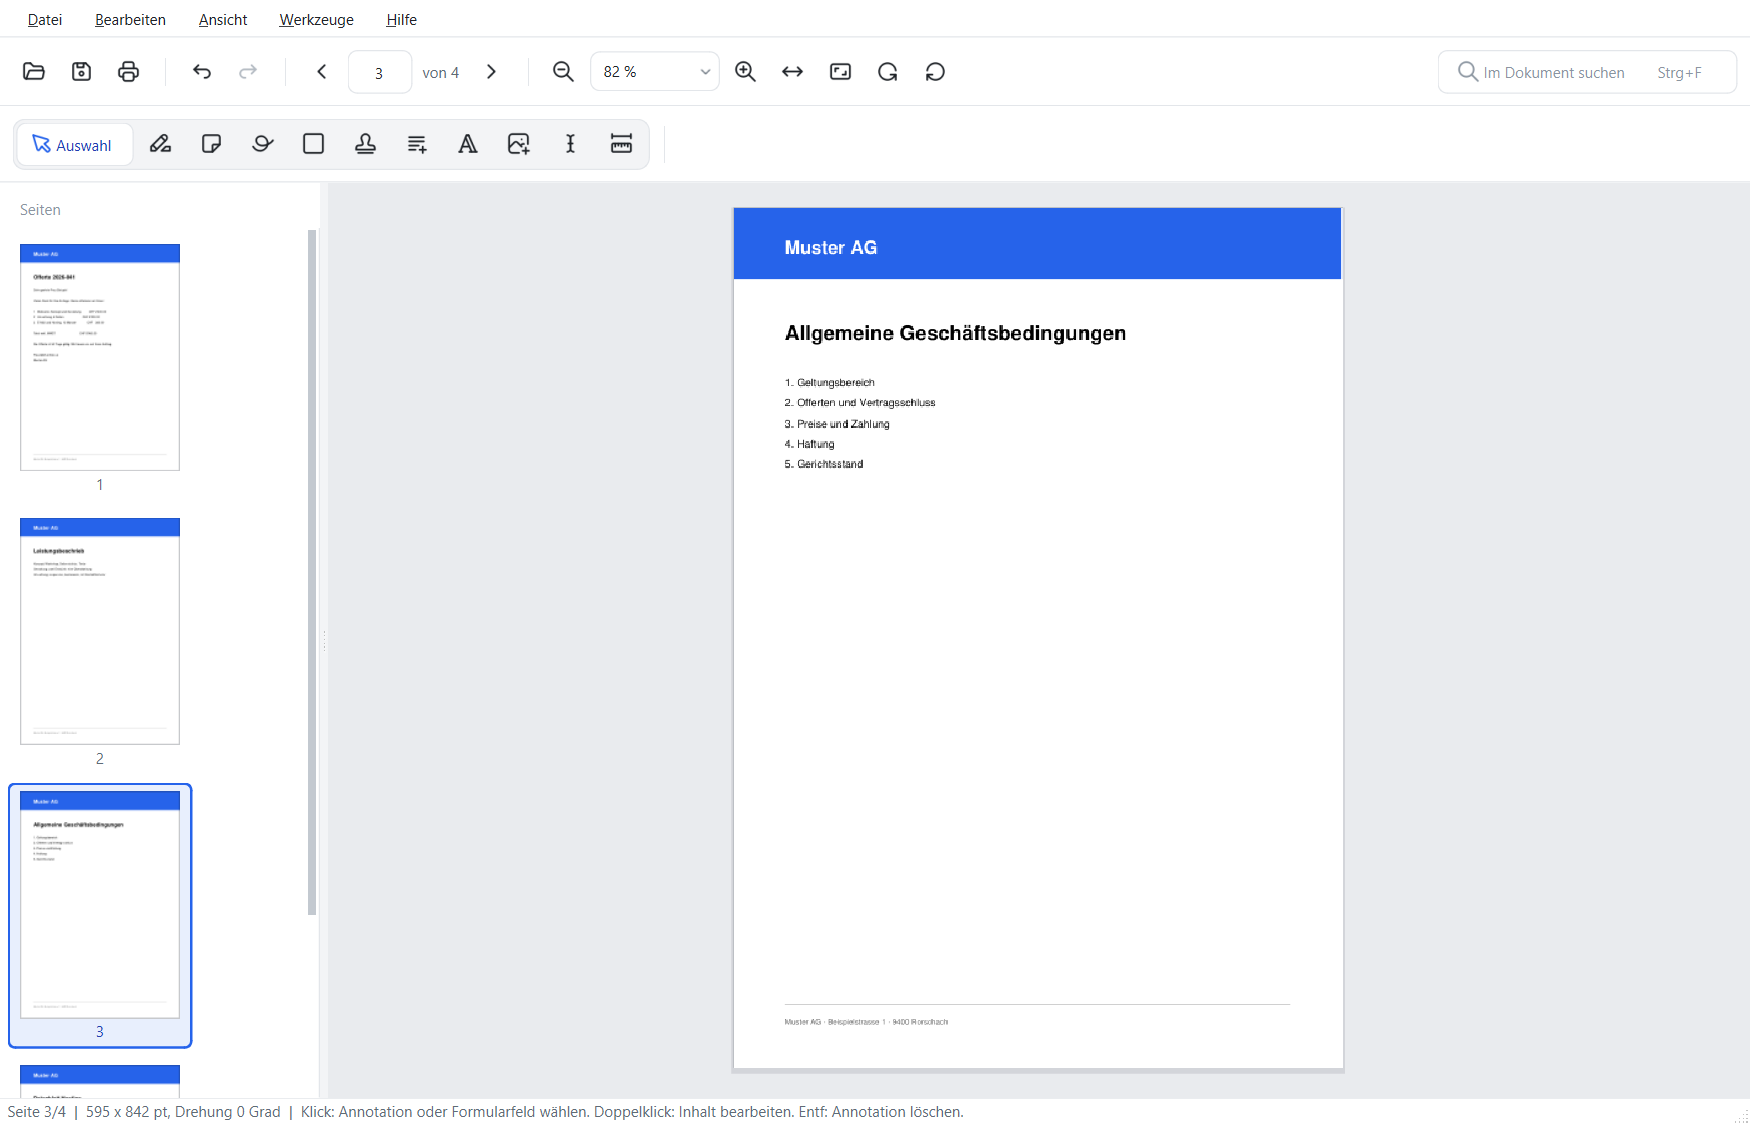Focus the Im Dokument suchen search field
This screenshot has width=1750, height=1125.
(x=1587, y=72)
